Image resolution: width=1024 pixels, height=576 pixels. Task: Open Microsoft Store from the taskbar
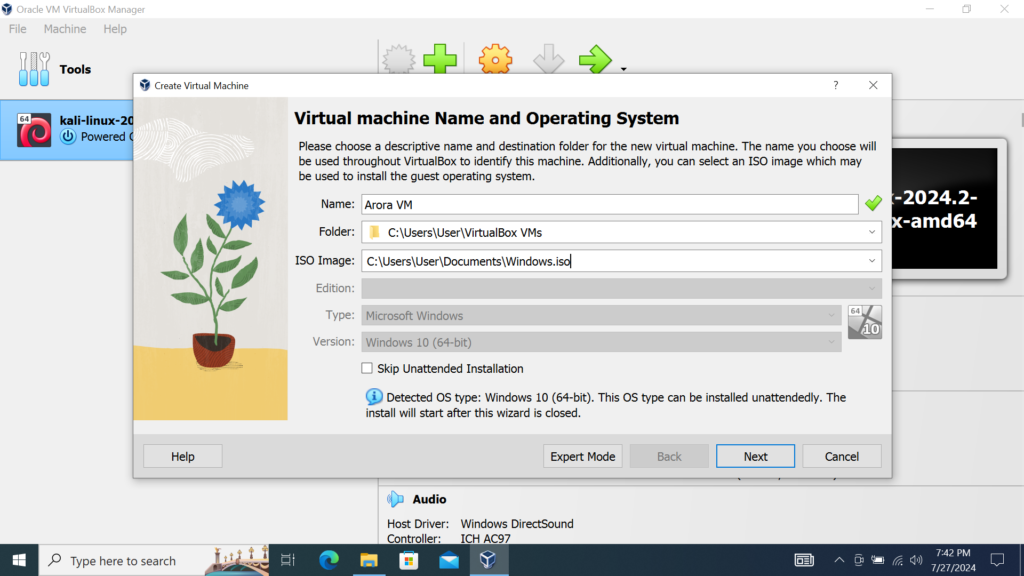click(409, 560)
